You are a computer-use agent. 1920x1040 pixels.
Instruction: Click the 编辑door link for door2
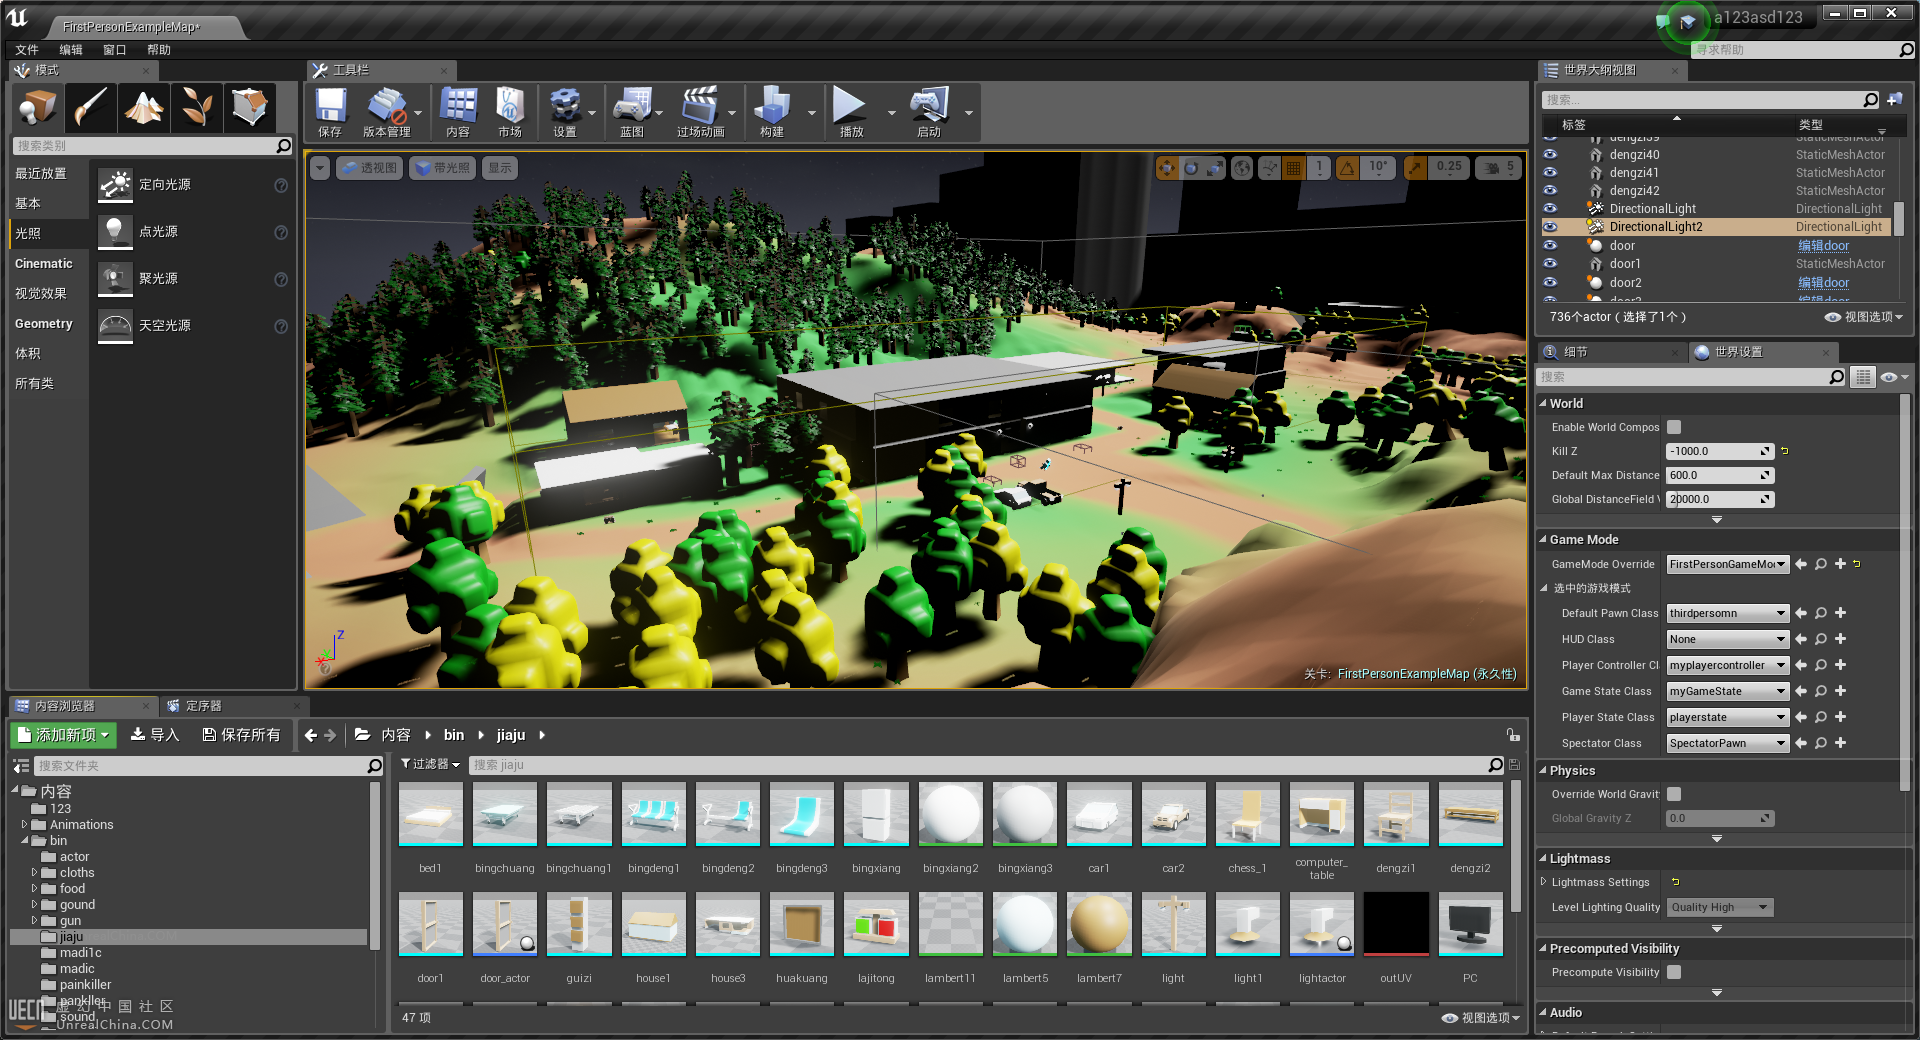[1823, 283]
